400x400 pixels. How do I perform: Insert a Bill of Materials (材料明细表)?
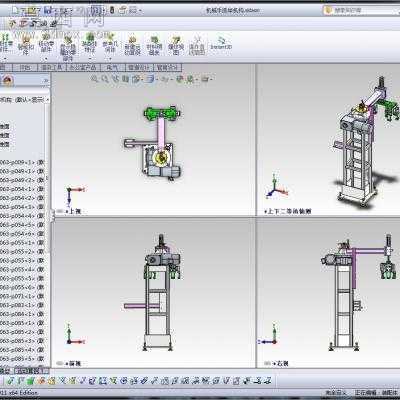pos(154,45)
